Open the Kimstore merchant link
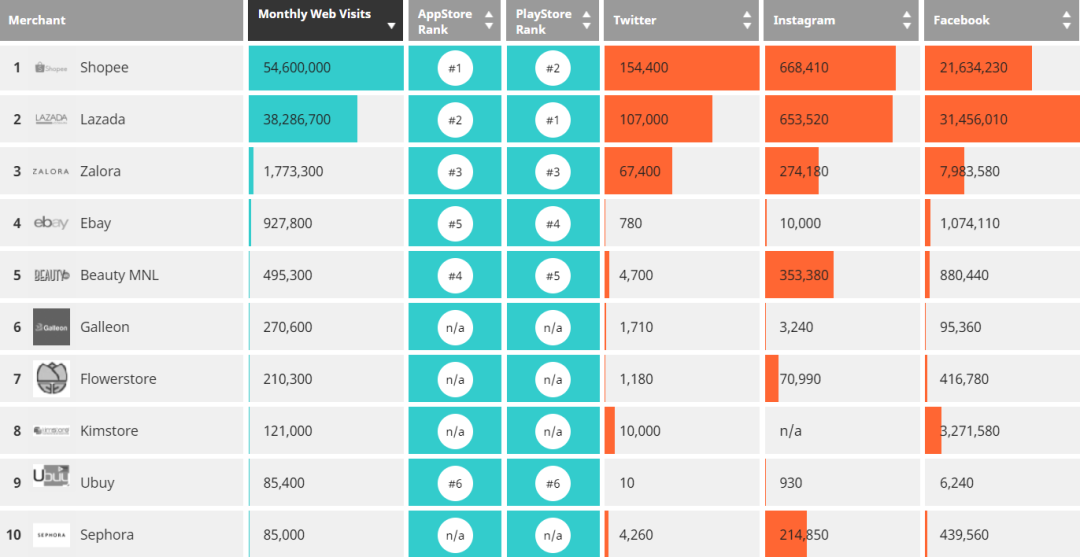The height and width of the screenshot is (557, 1080). [109, 431]
